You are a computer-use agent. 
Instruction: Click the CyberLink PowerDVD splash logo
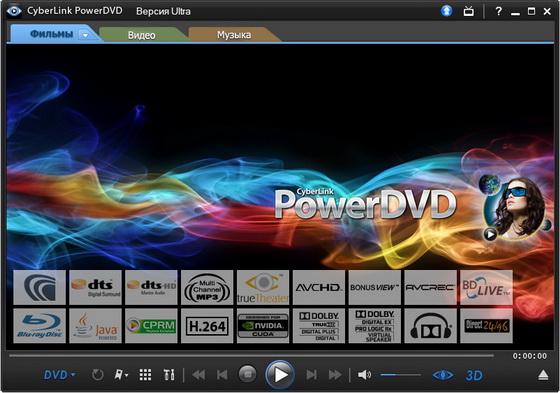pyautogui.click(x=366, y=203)
